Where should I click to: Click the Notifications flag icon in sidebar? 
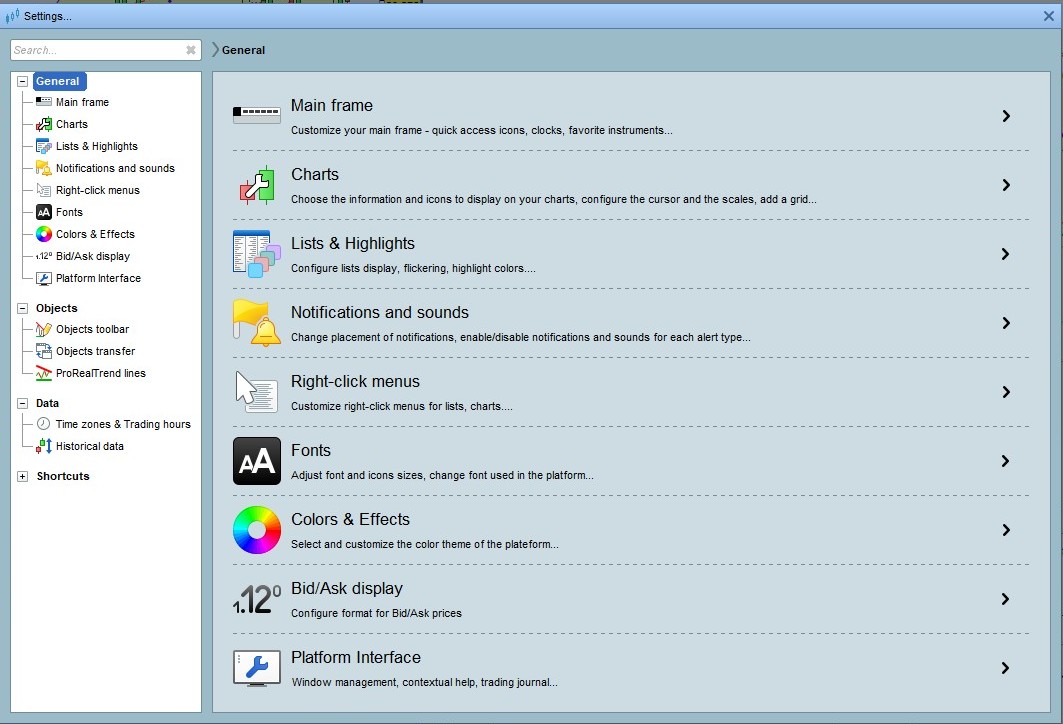click(x=43, y=168)
